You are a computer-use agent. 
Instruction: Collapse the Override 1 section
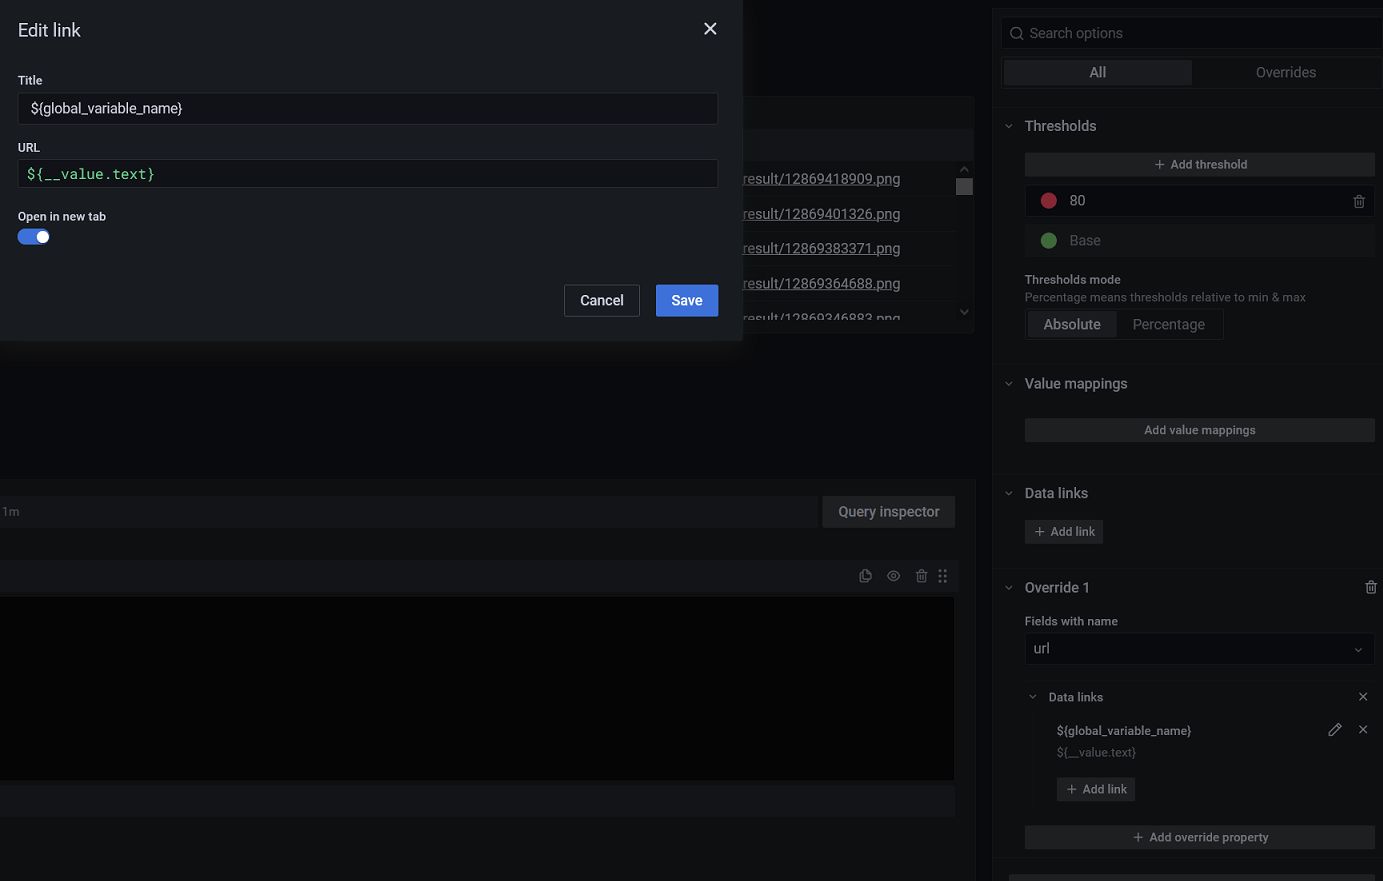coord(1009,588)
